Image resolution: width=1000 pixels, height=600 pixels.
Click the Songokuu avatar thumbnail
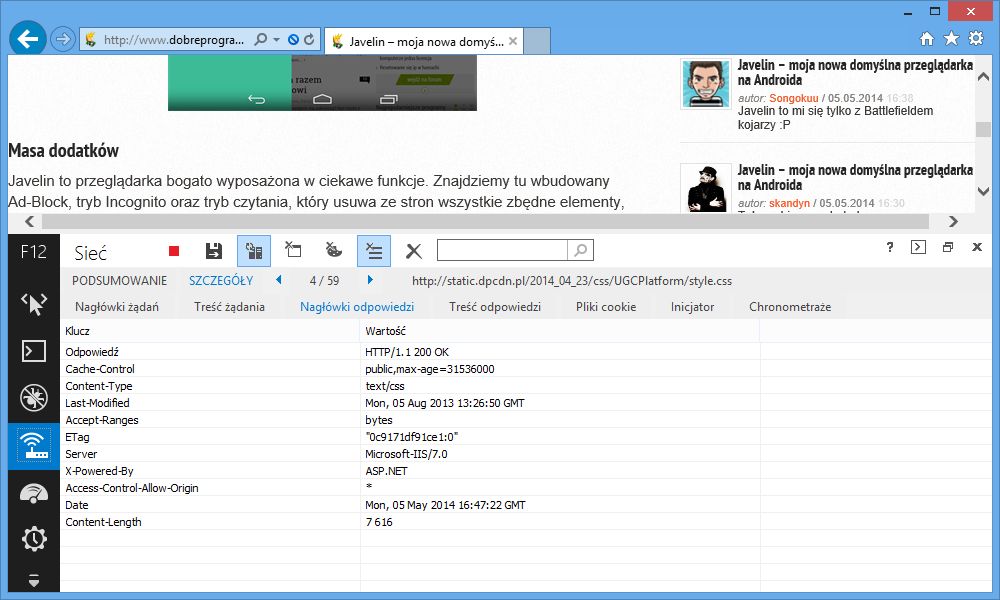705,84
